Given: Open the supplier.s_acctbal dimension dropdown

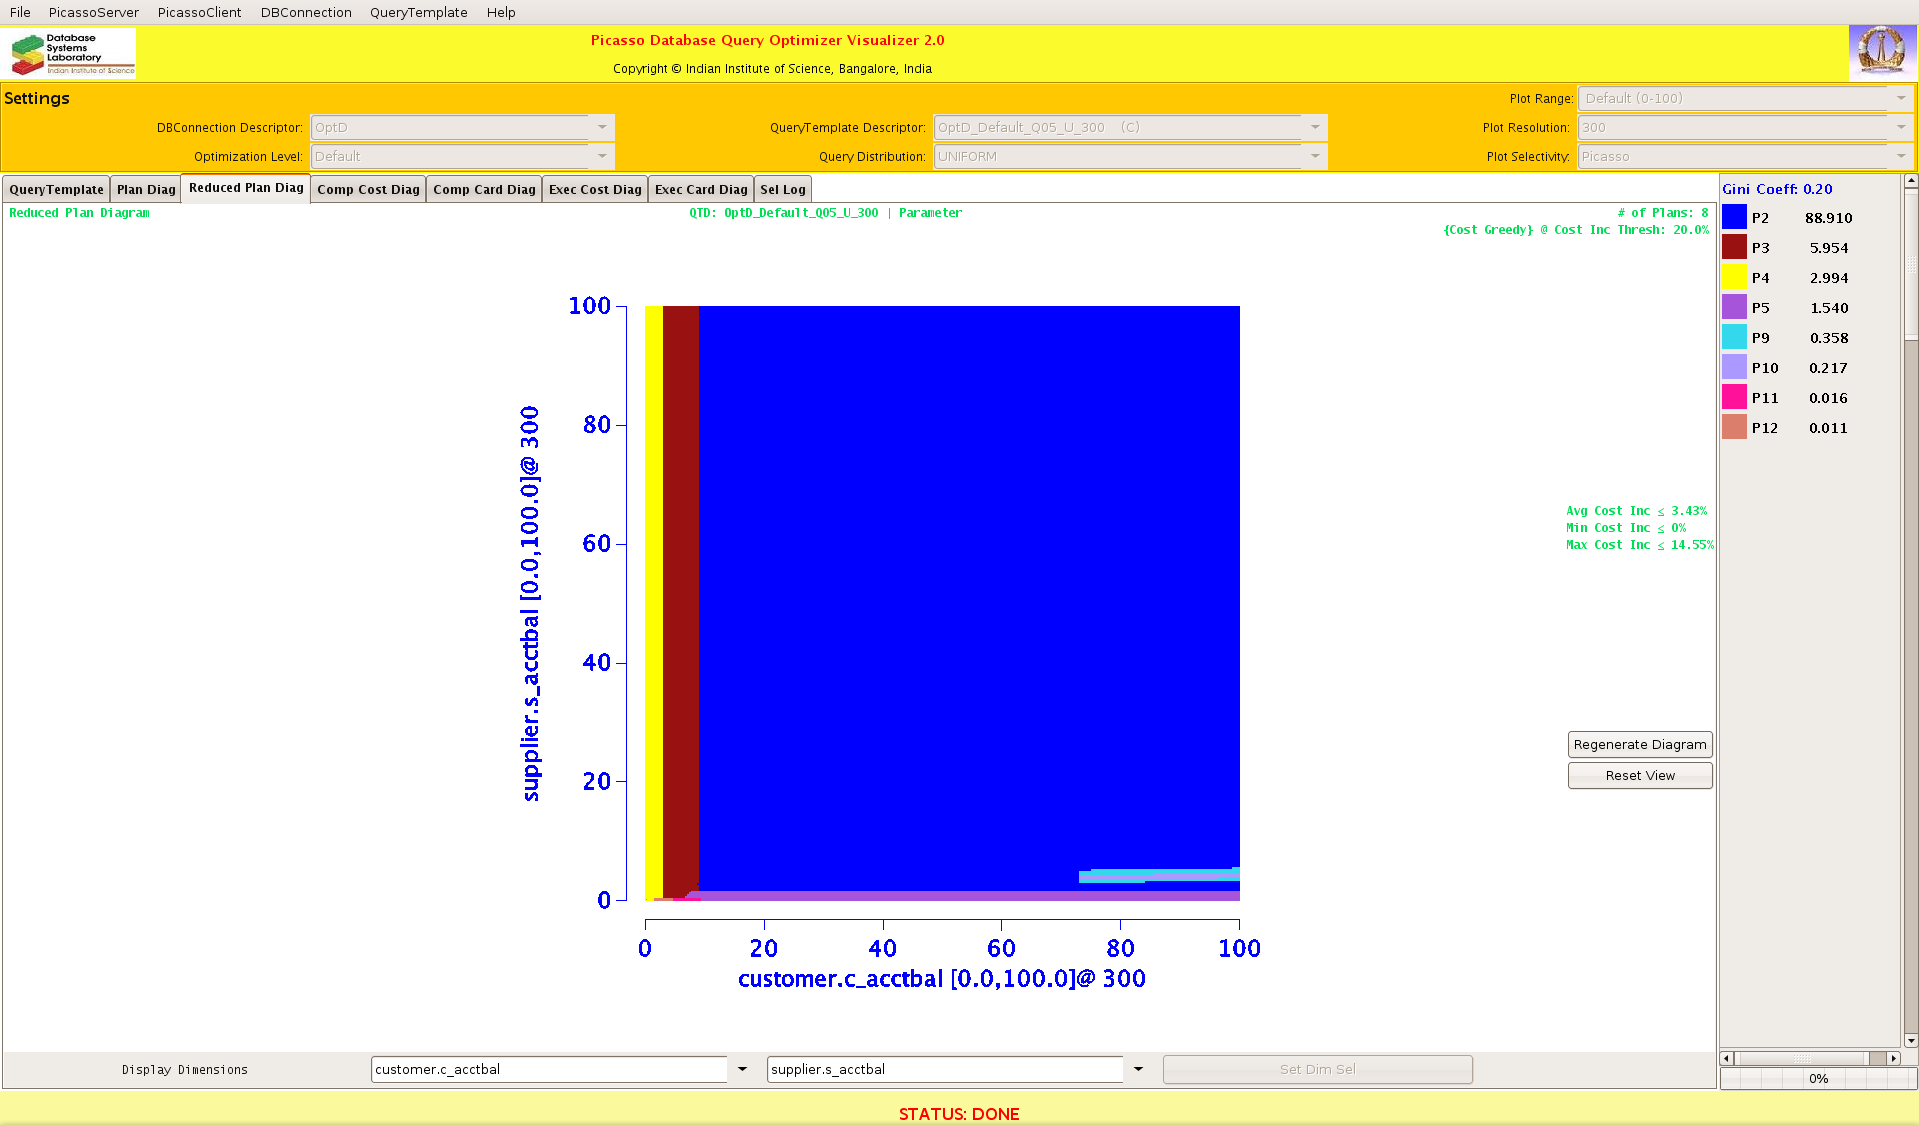Looking at the screenshot, I should point(1138,1069).
